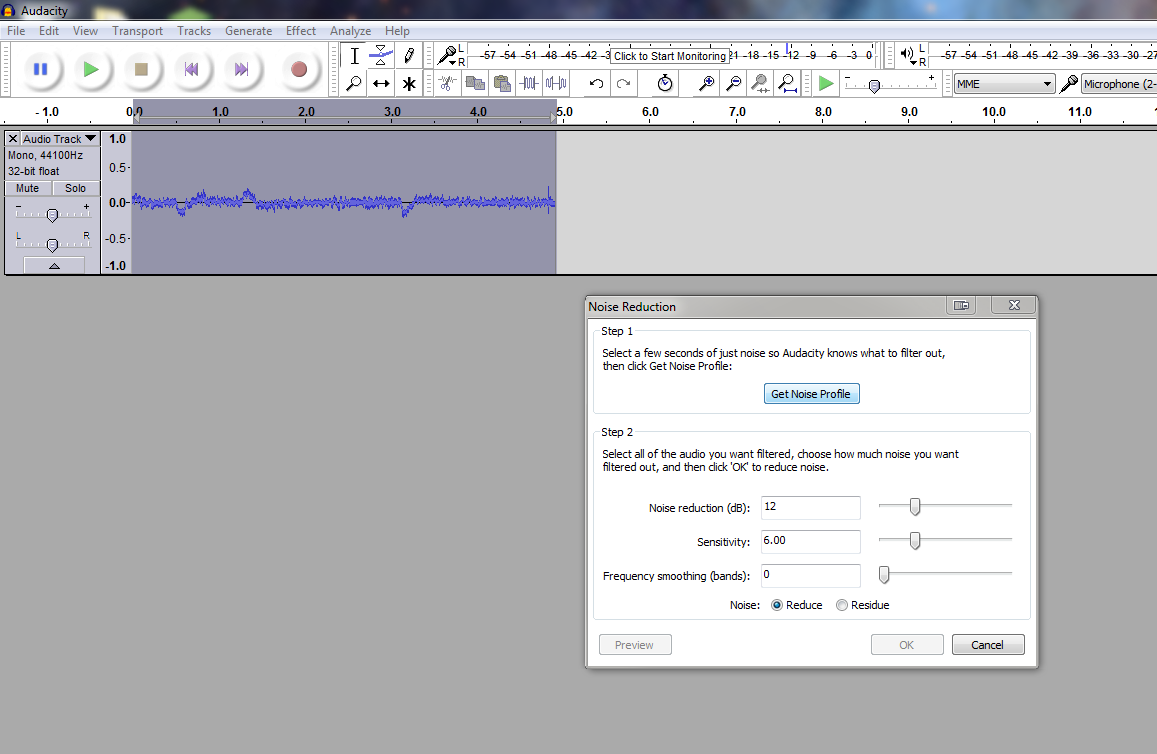The width and height of the screenshot is (1157, 754).
Task: Open the Audio Track name dropdown menu
Action: [x=60, y=139]
